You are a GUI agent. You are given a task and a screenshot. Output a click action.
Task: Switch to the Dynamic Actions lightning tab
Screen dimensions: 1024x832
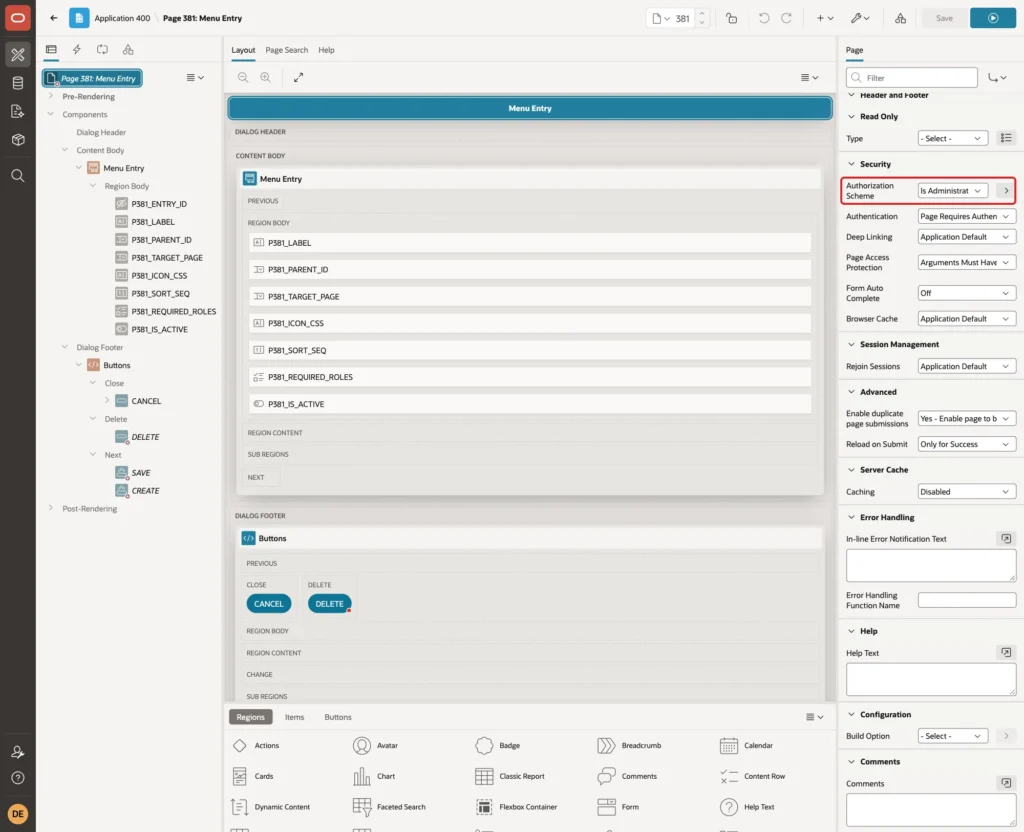click(76, 50)
